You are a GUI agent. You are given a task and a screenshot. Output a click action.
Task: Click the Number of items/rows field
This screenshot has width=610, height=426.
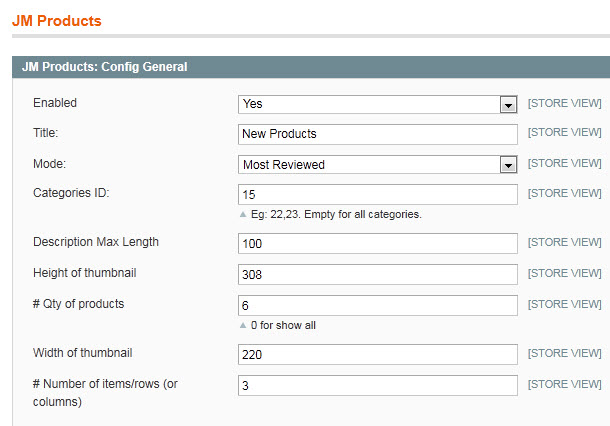[x=378, y=386]
